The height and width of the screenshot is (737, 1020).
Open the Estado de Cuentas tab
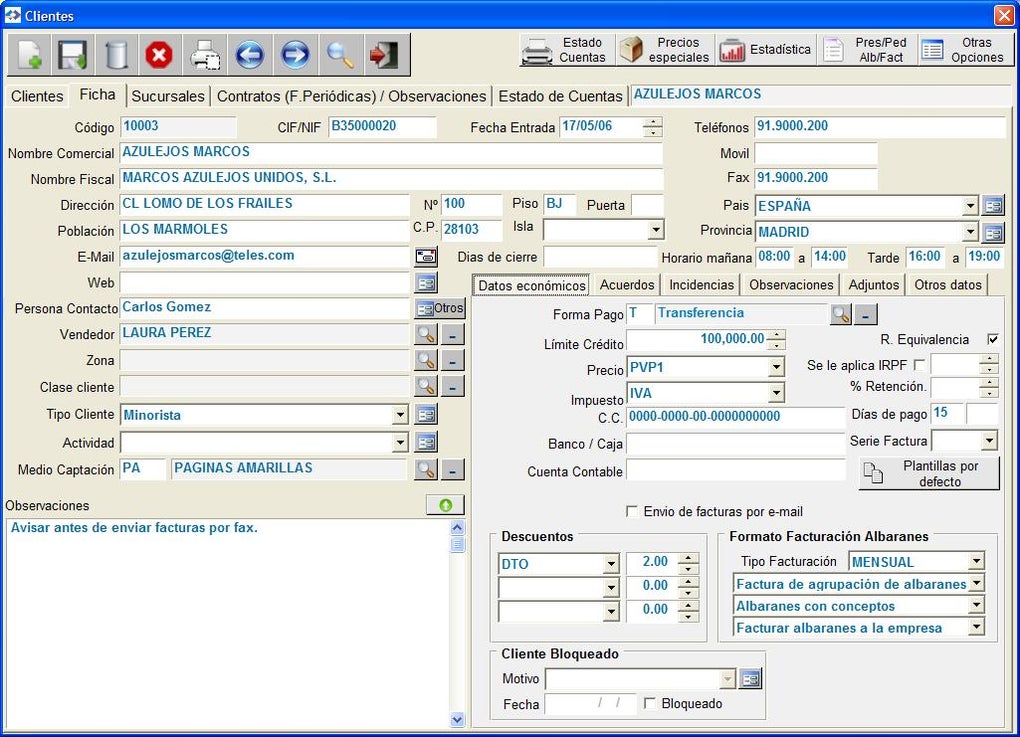tap(560, 96)
